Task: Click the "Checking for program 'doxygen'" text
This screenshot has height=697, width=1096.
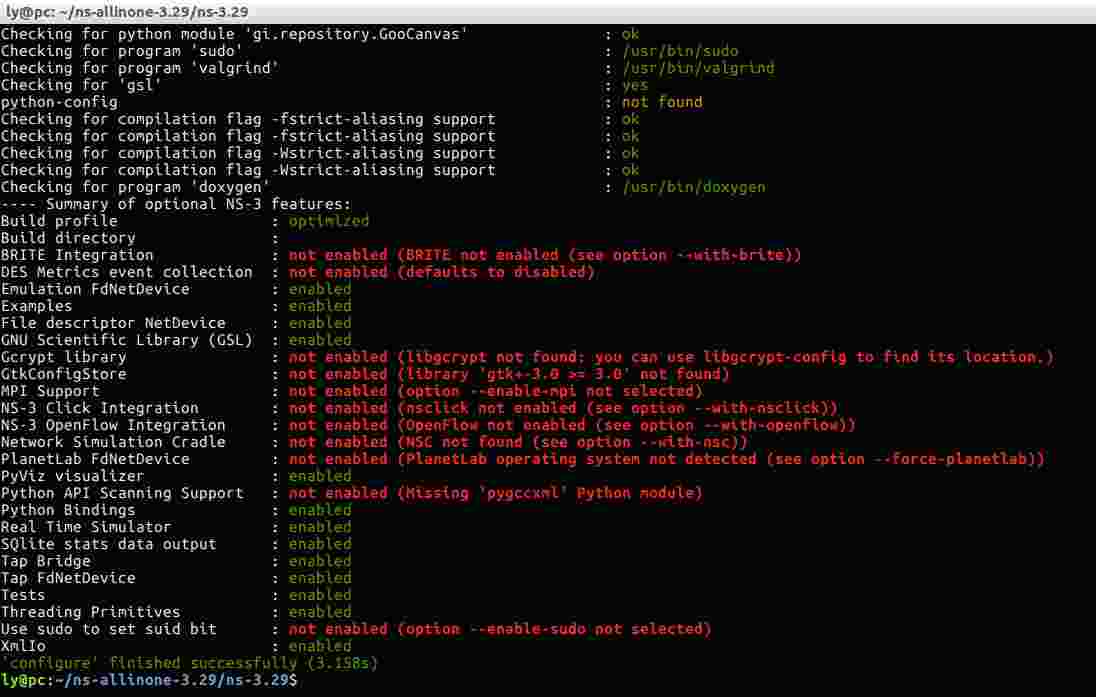Action: (135, 187)
